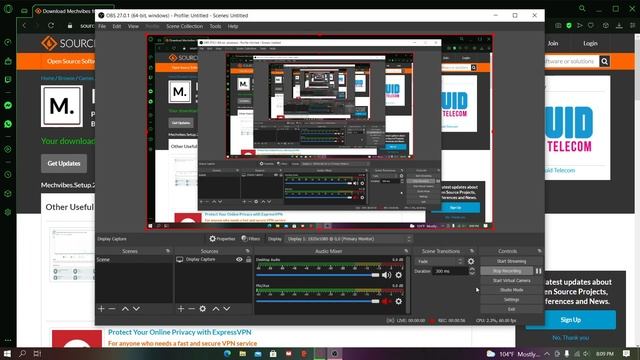
Task: Unmute Mic/Aux red speaker
Action: 386,301
